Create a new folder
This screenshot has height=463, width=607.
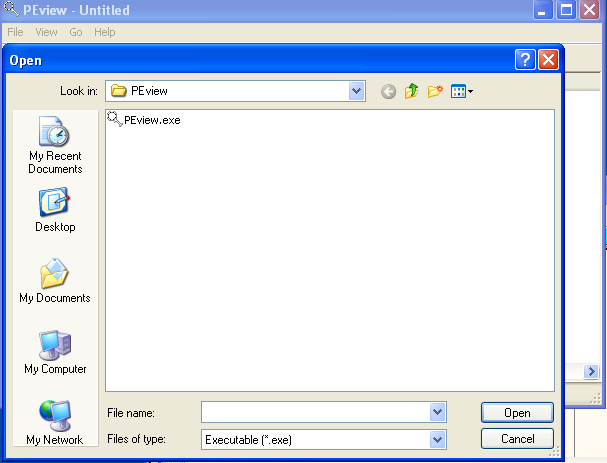435,91
